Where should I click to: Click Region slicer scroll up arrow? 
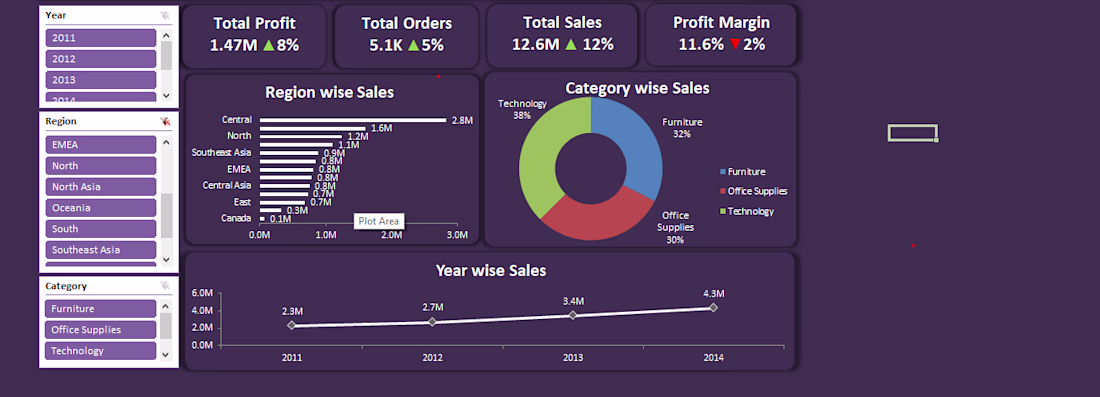coord(166,142)
